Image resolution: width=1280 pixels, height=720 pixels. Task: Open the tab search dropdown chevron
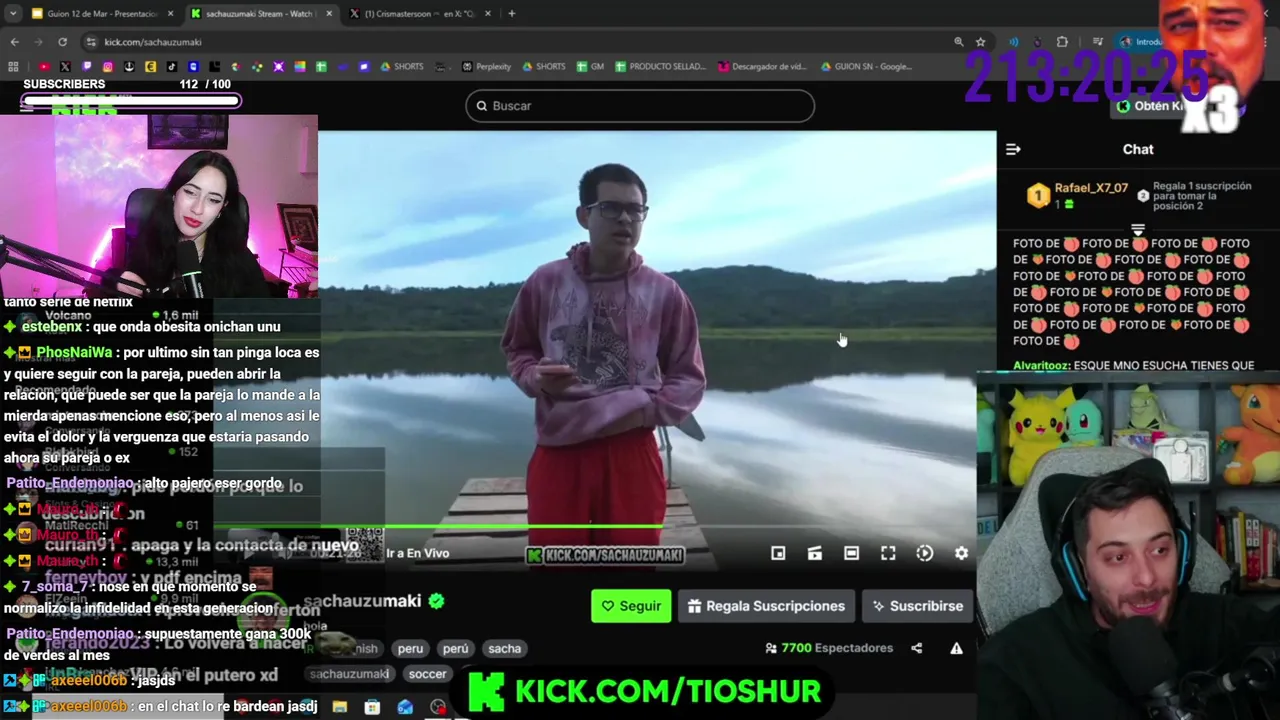point(12,13)
